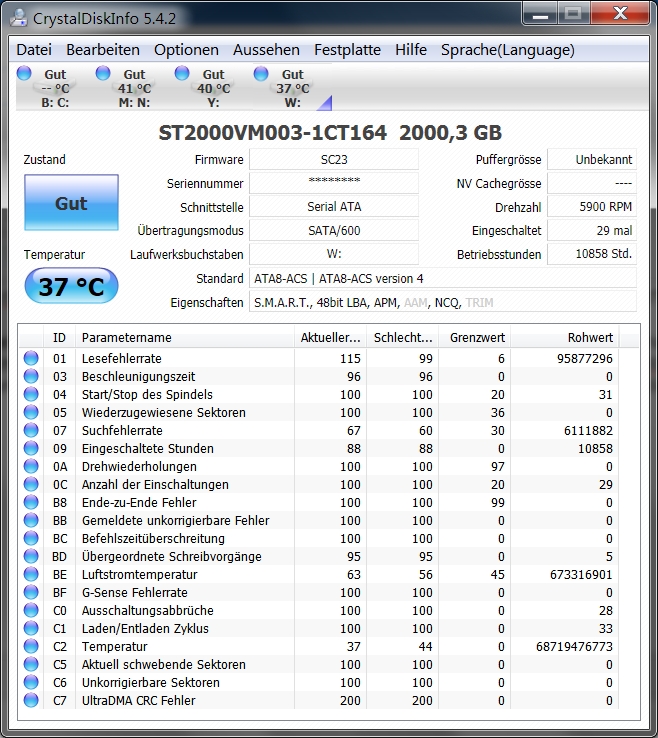Open the Aussehen menu
The image size is (658, 738).
tap(266, 50)
